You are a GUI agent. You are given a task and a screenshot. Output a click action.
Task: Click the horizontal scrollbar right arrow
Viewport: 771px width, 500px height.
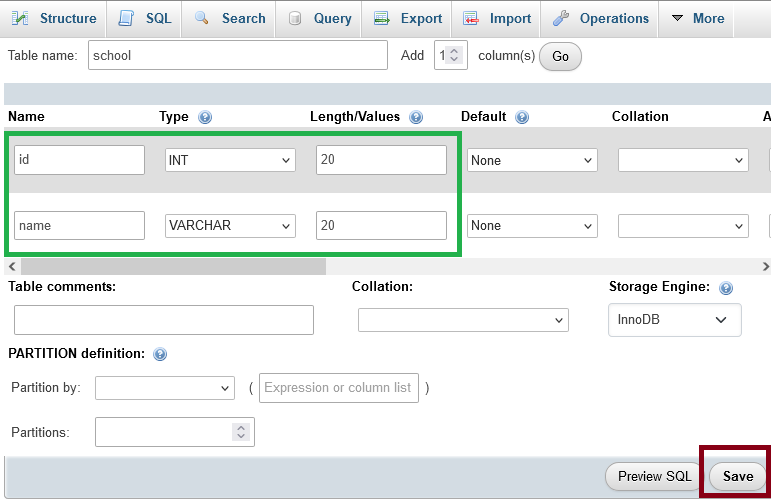(765, 266)
